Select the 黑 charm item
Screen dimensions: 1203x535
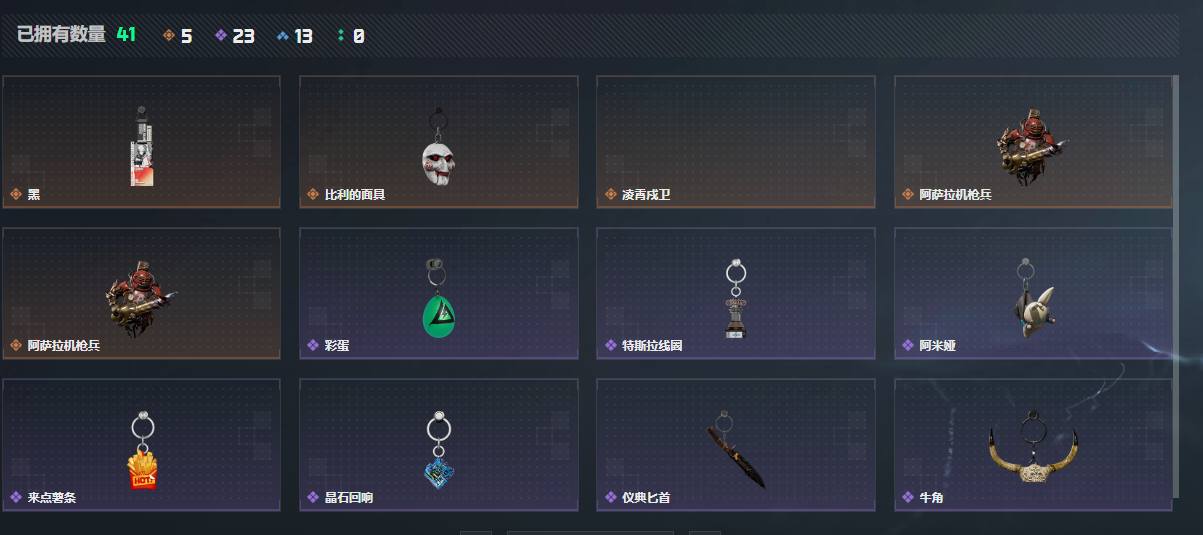pos(141,141)
